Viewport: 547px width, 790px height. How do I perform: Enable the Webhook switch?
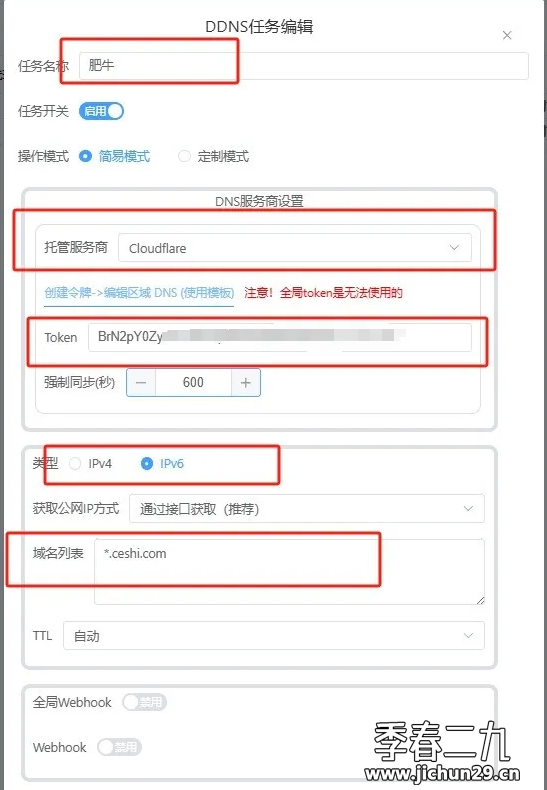click(119, 747)
